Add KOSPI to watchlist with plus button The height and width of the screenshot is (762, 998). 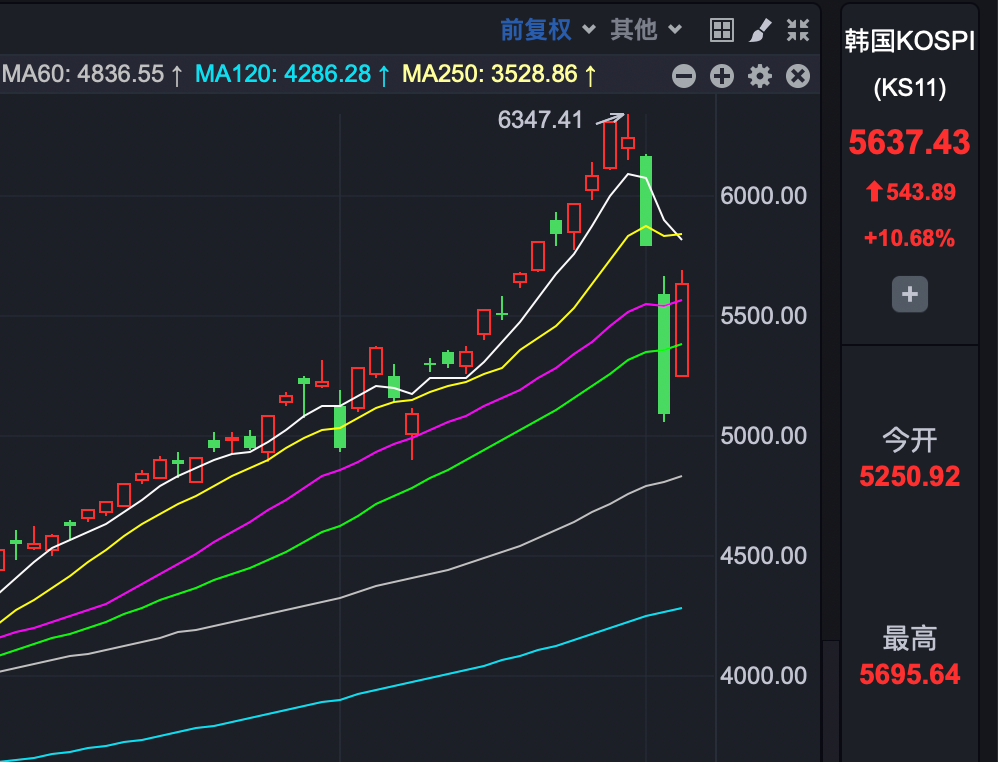909,295
